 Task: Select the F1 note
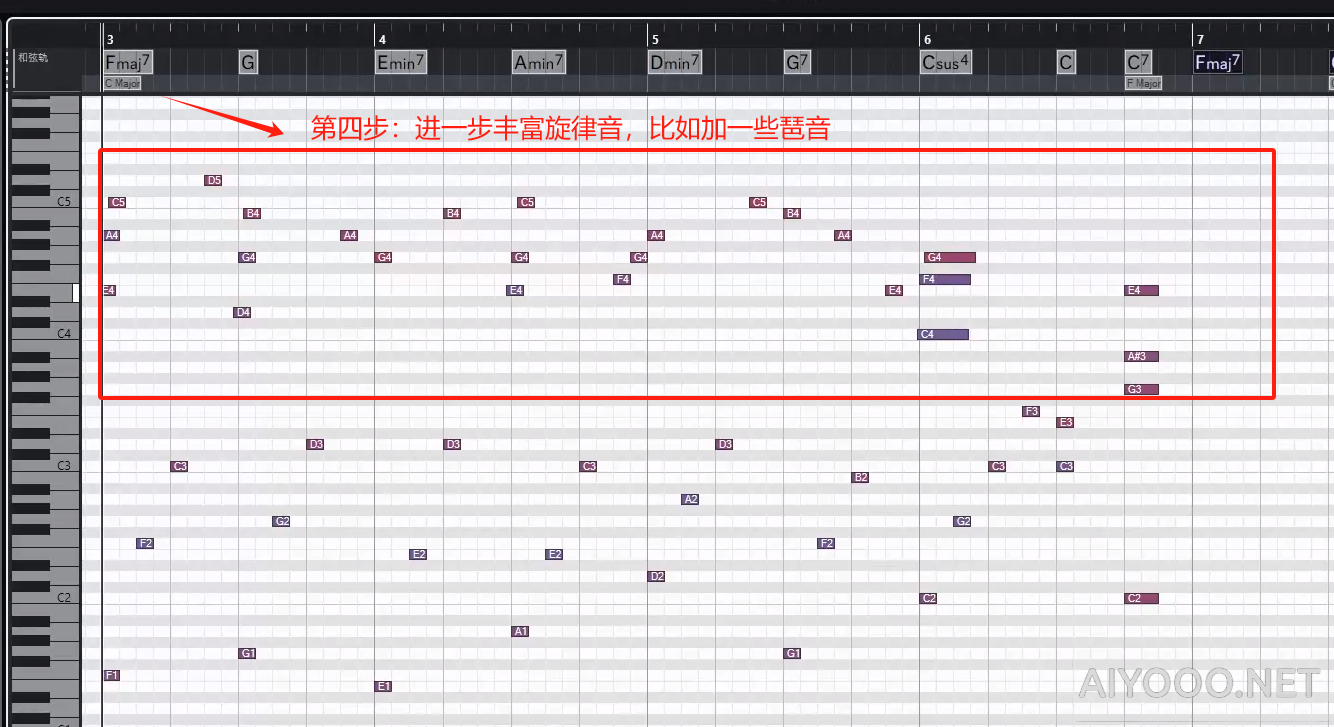[x=112, y=675]
